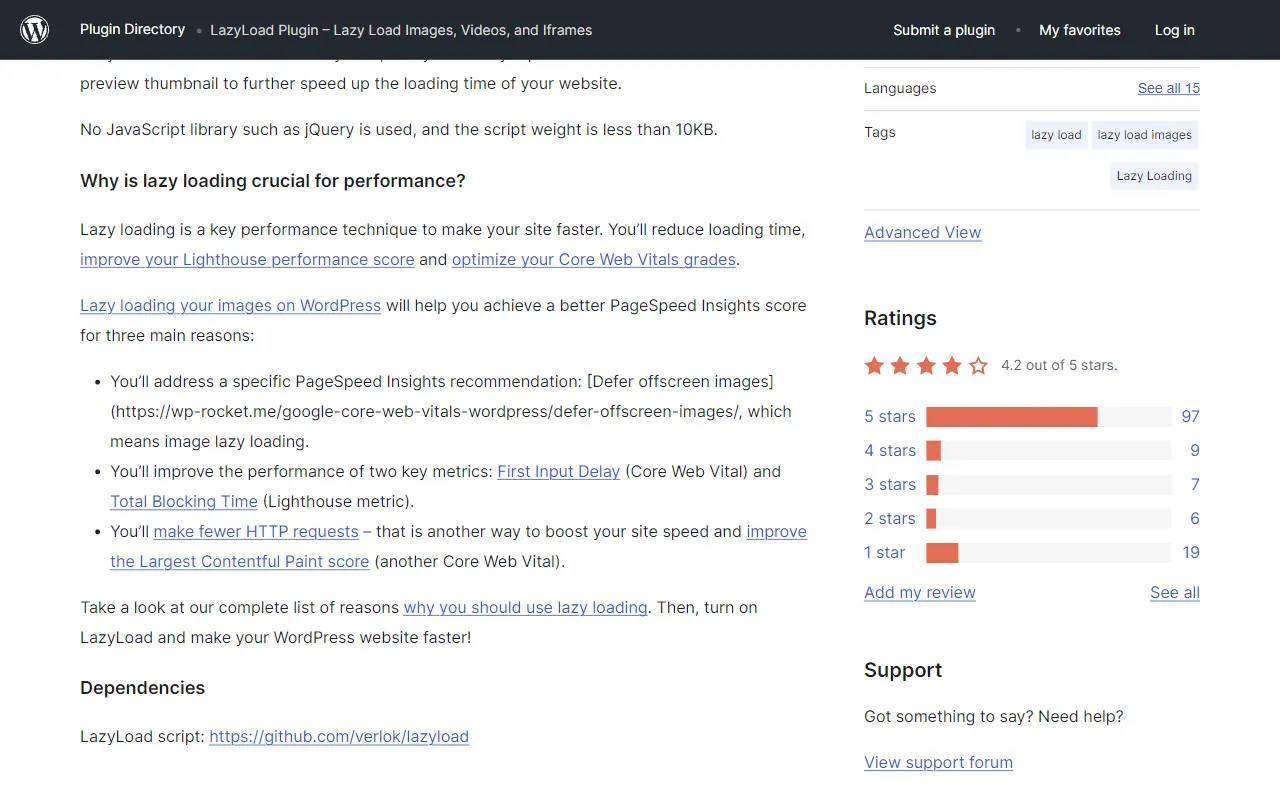Select the 'lazy load images' tag

point(1145,135)
